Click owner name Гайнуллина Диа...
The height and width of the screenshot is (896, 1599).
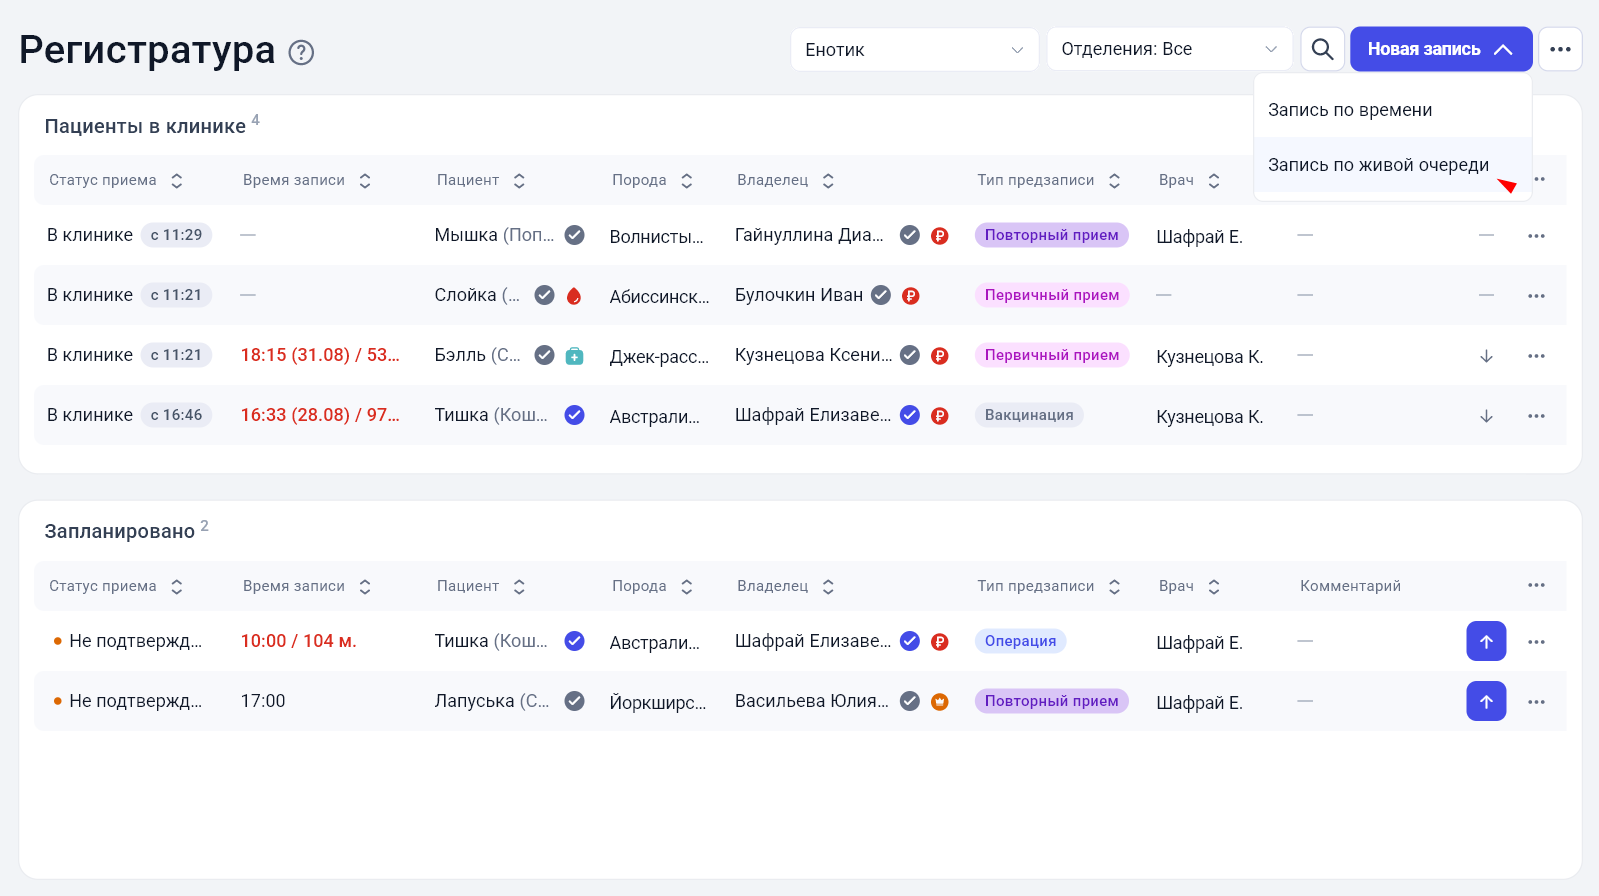(x=809, y=235)
